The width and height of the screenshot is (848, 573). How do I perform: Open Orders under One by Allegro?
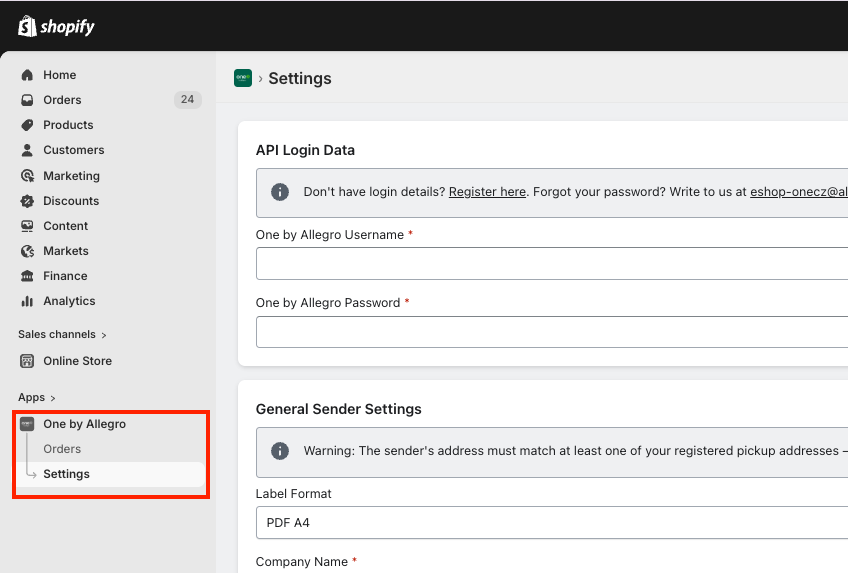[62, 449]
